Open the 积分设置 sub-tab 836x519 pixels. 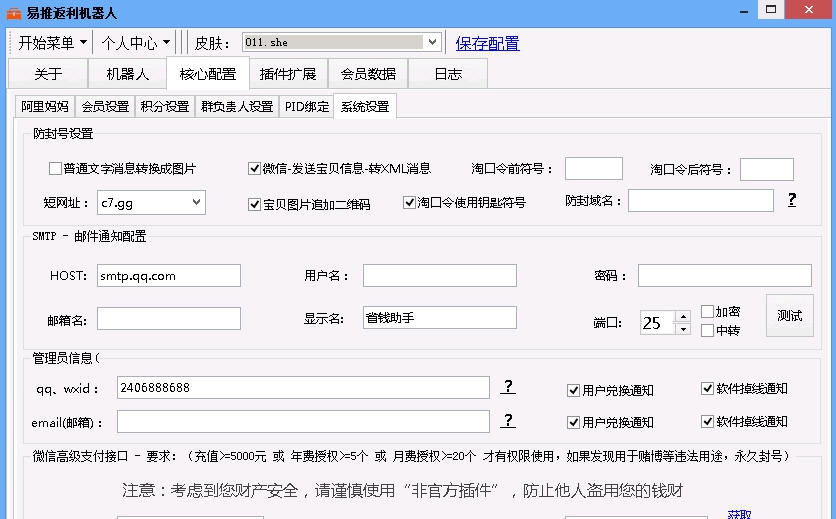pos(165,107)
